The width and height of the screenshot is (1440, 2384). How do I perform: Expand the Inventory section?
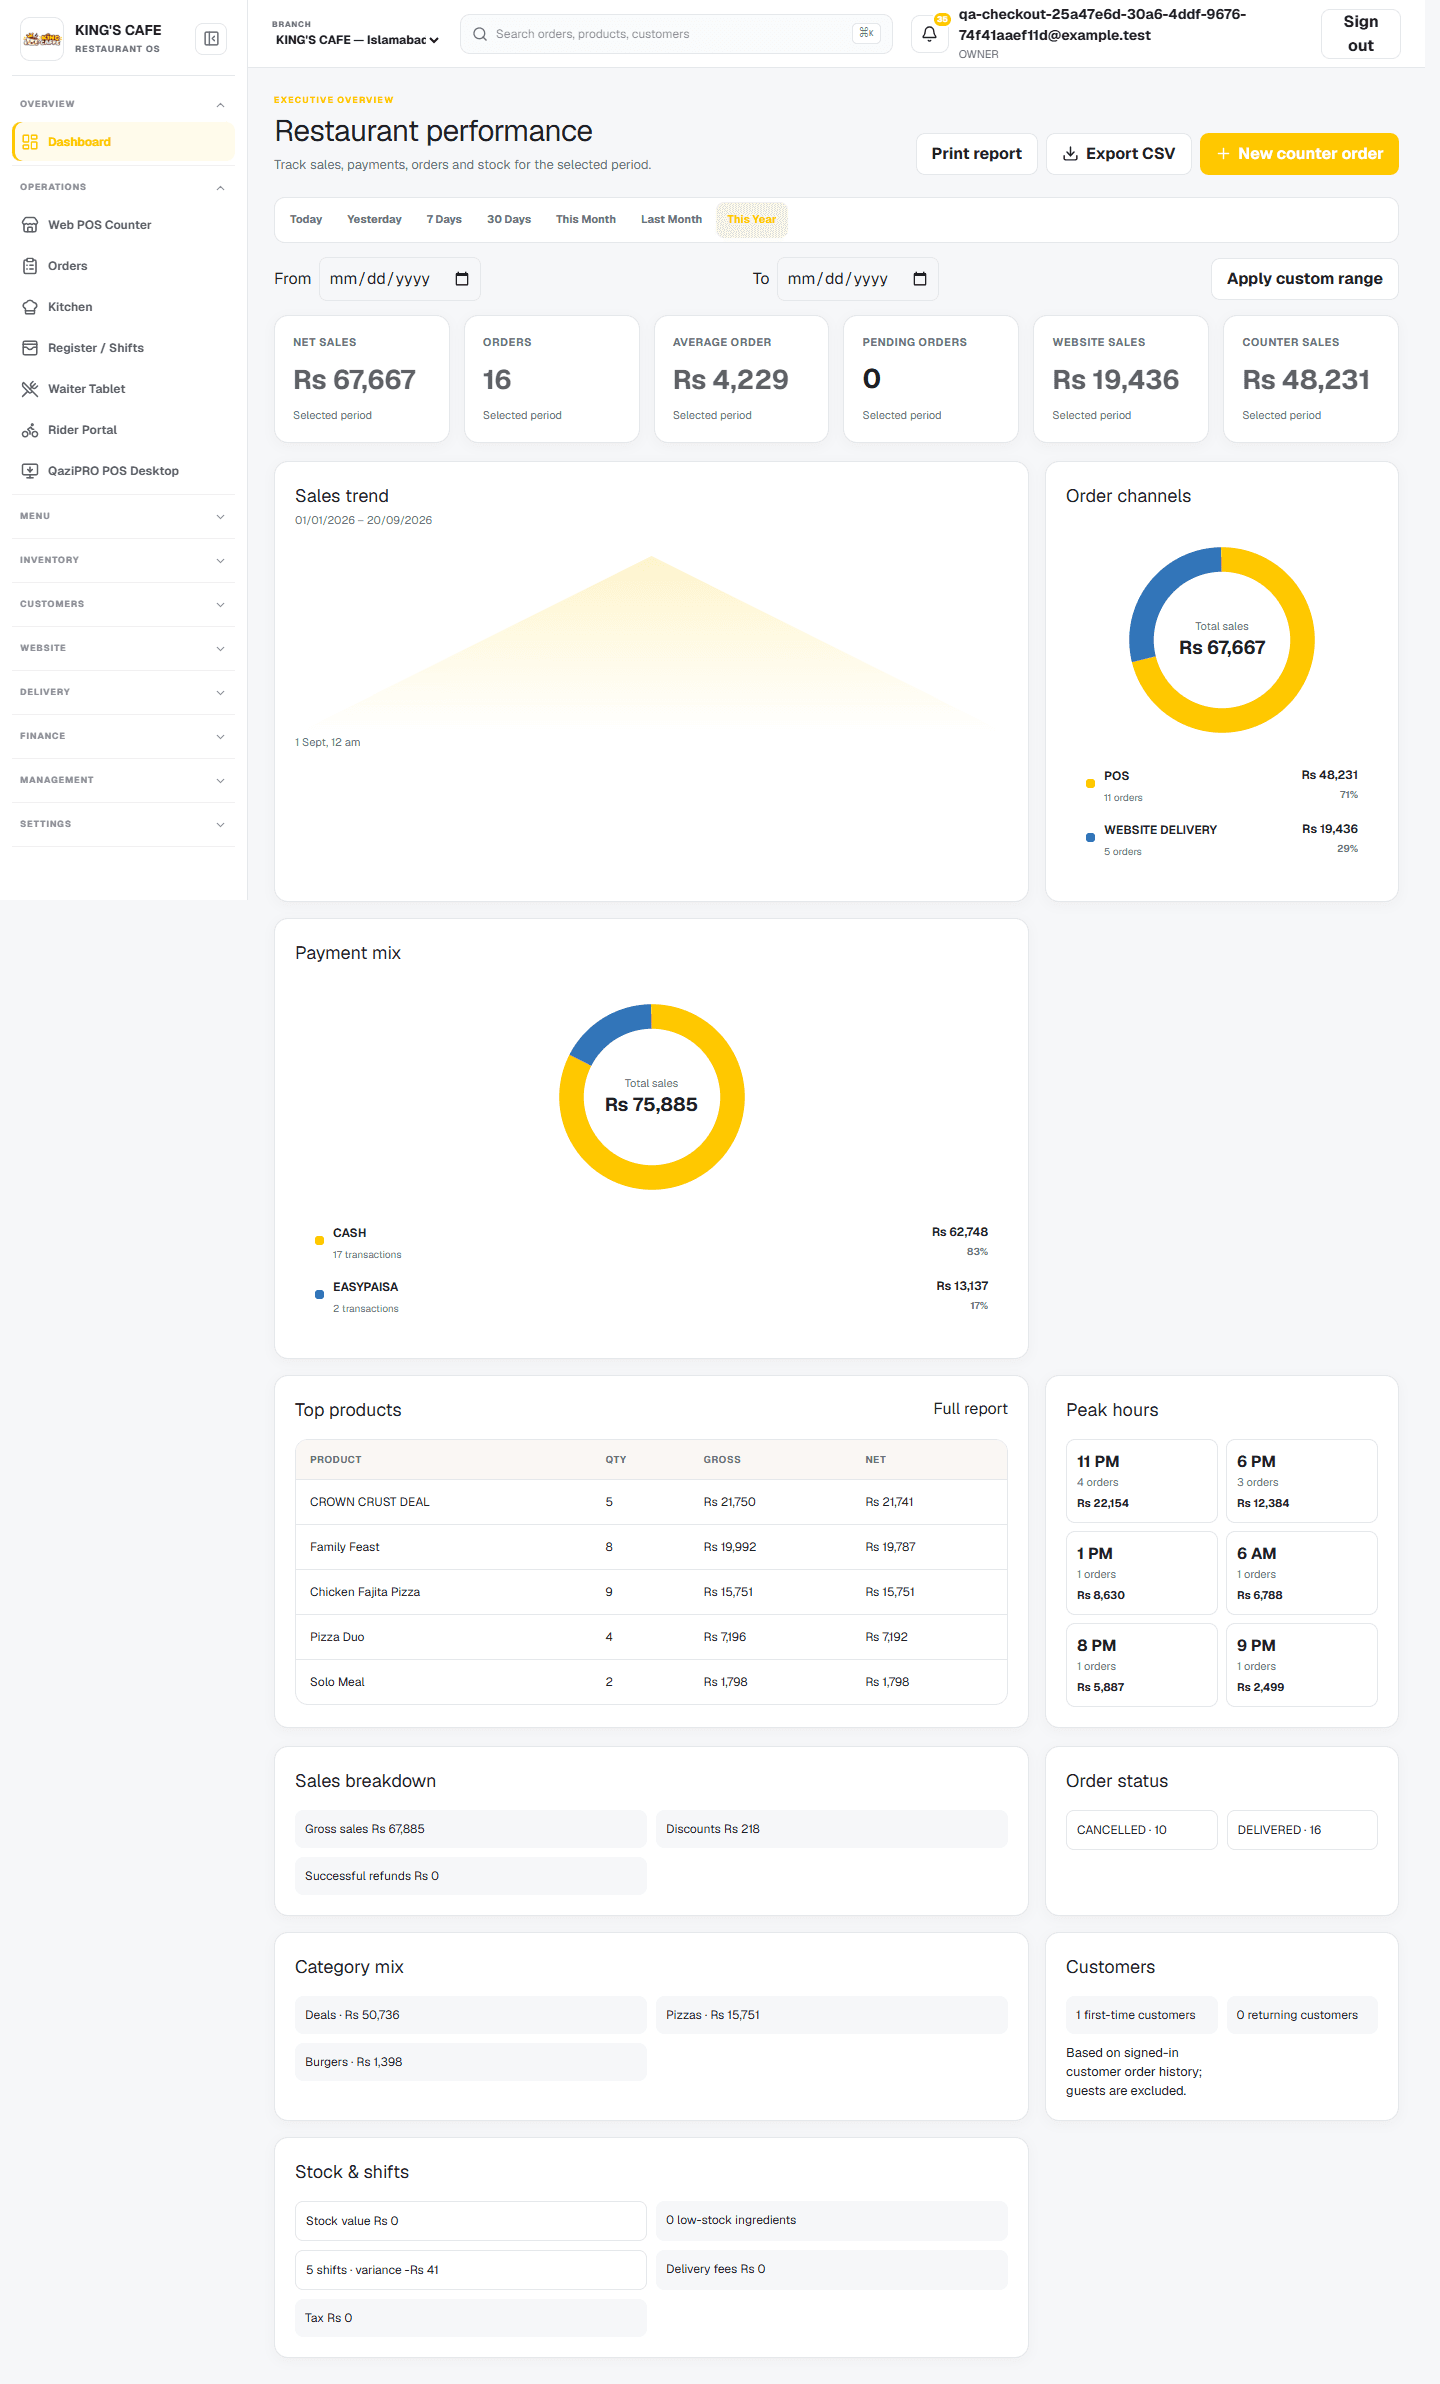(123, 560)
